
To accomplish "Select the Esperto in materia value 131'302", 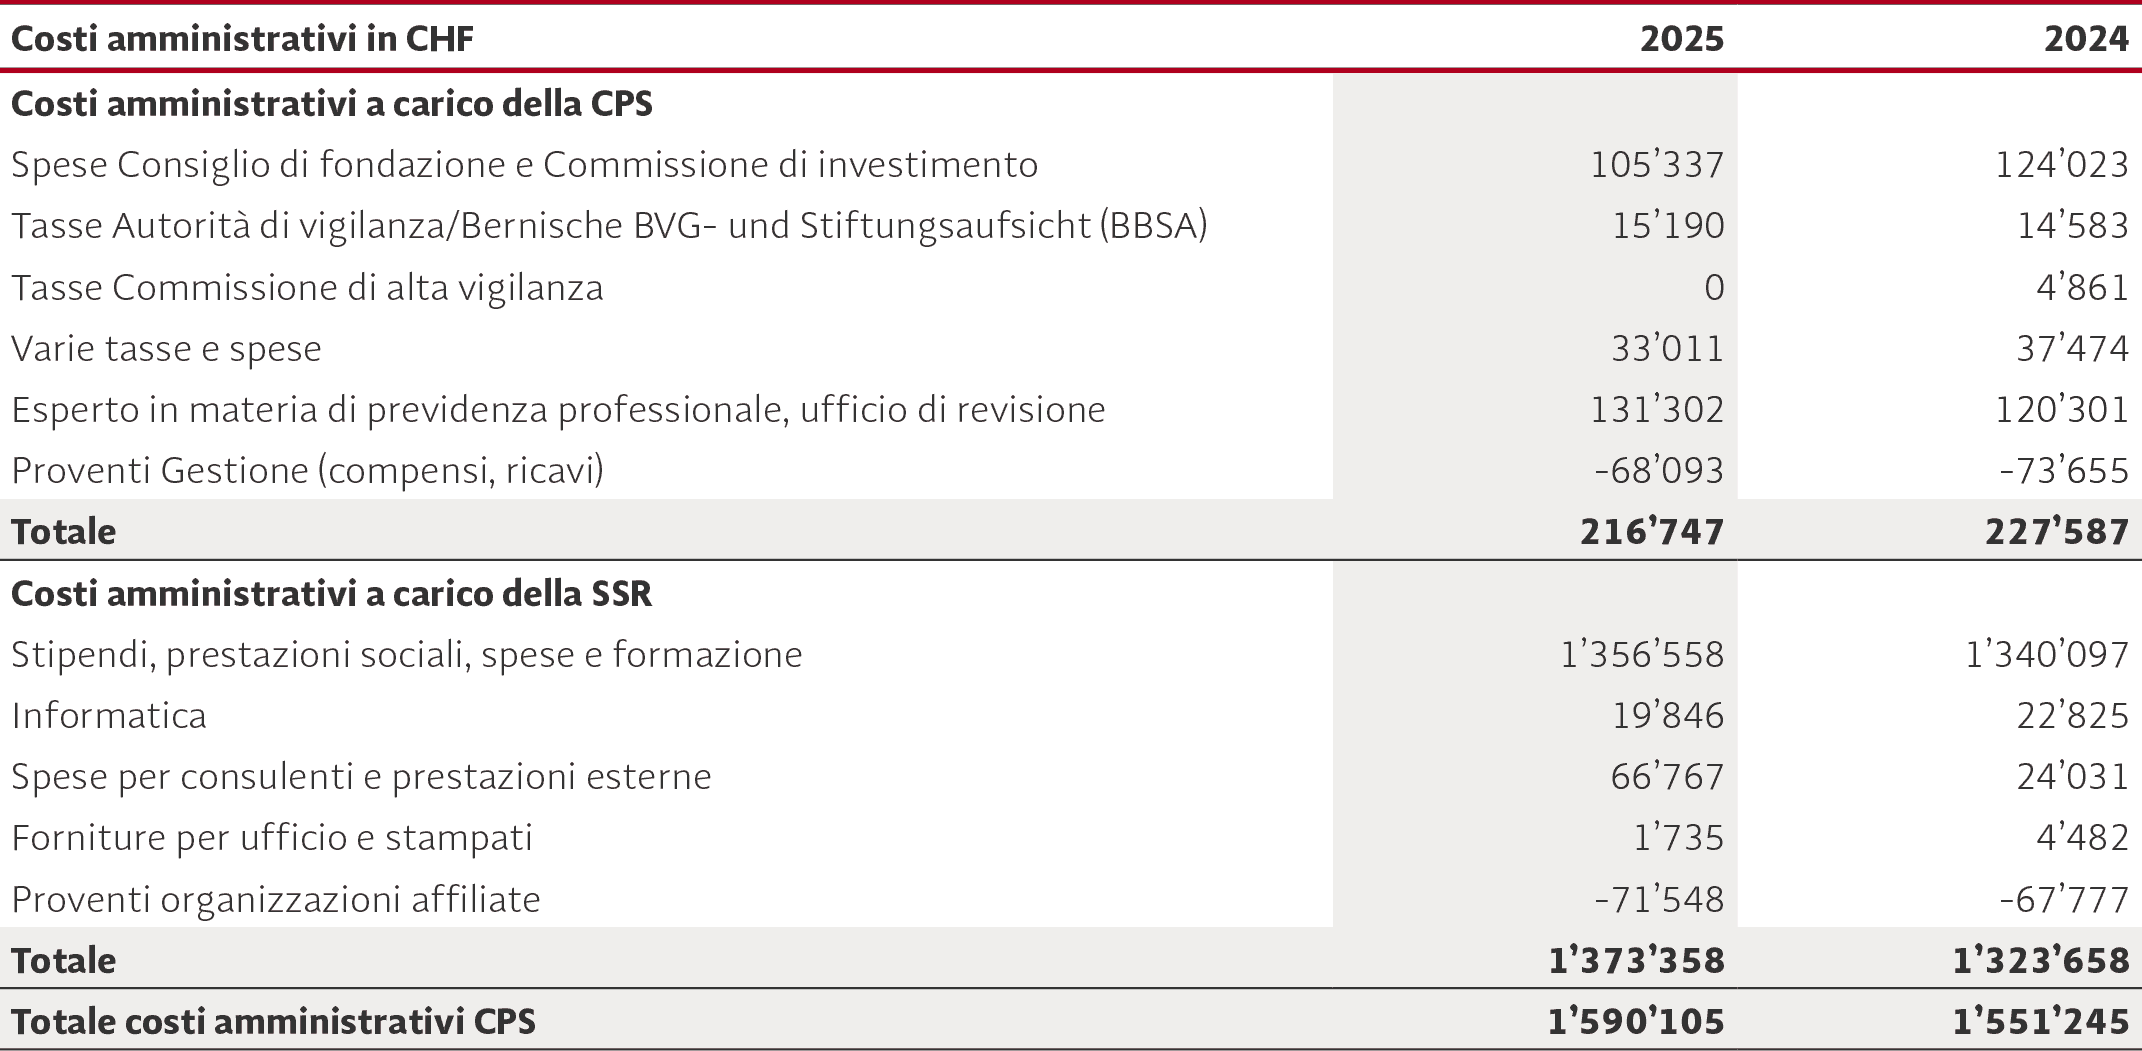I will (1658, 410).
